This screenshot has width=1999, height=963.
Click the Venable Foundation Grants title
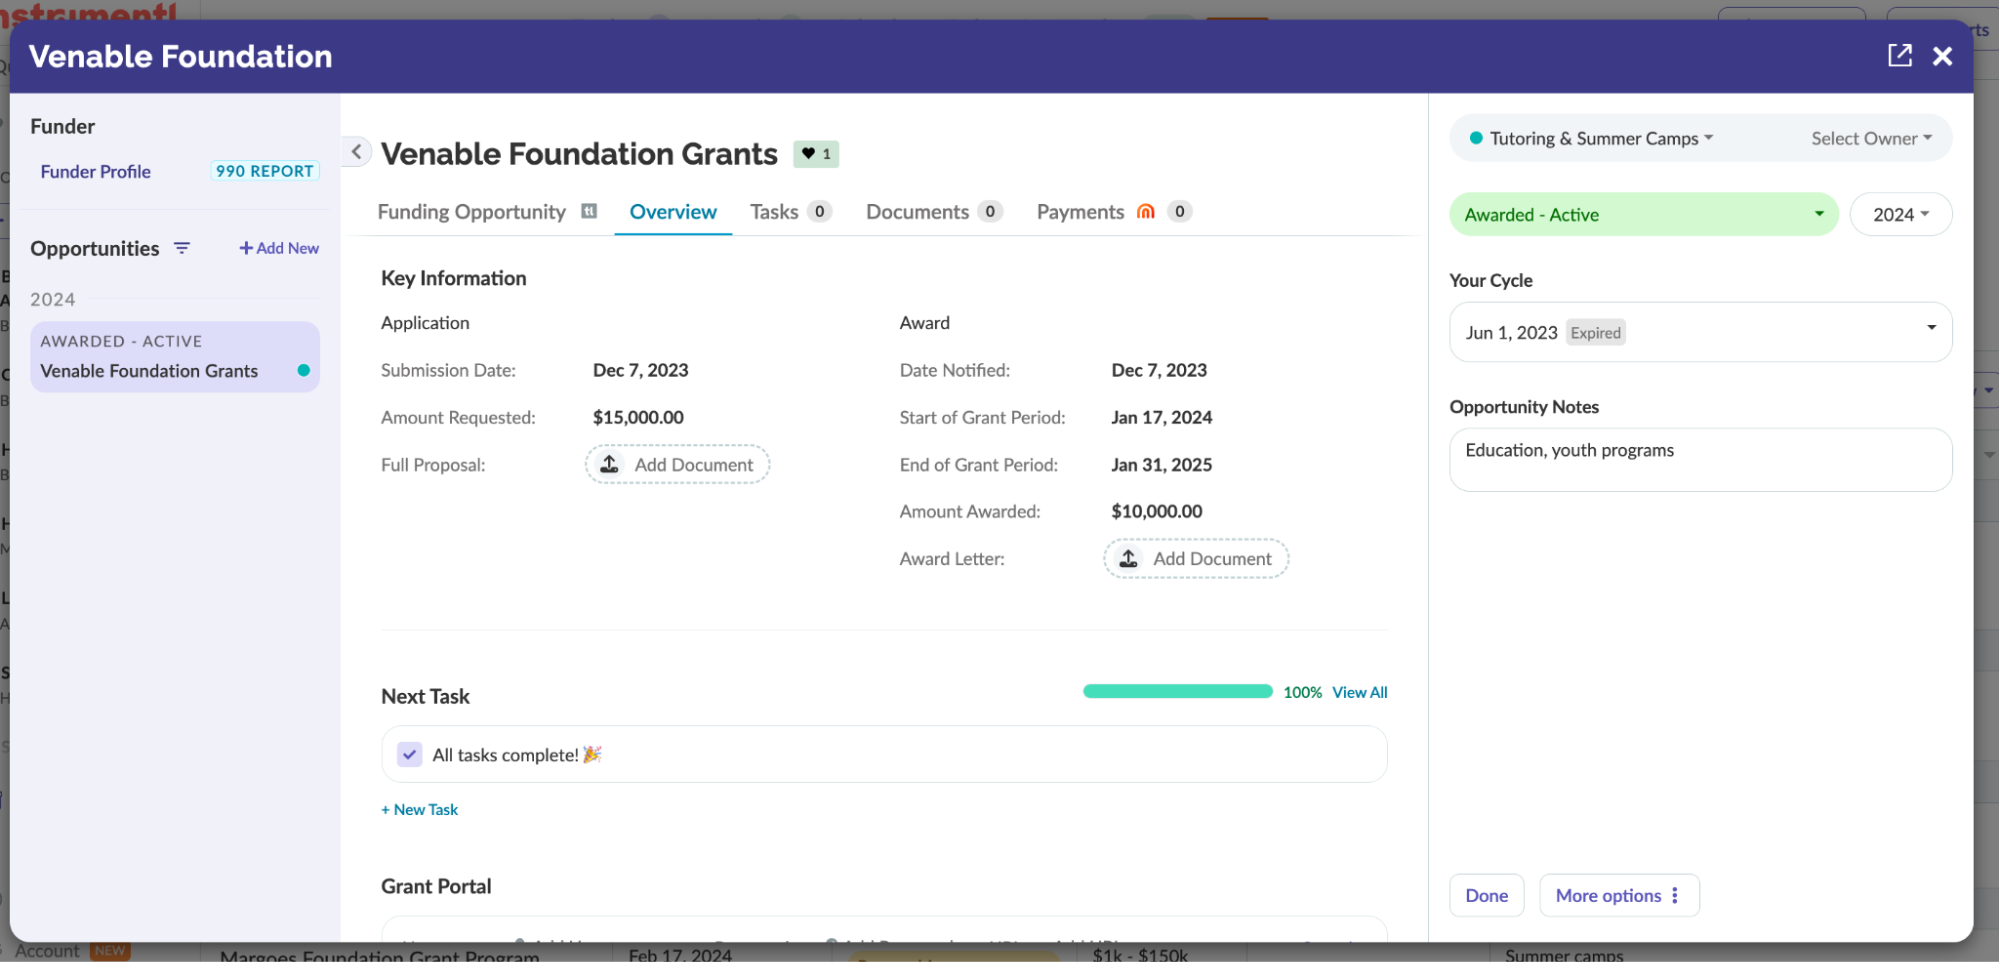coord(579,154)
